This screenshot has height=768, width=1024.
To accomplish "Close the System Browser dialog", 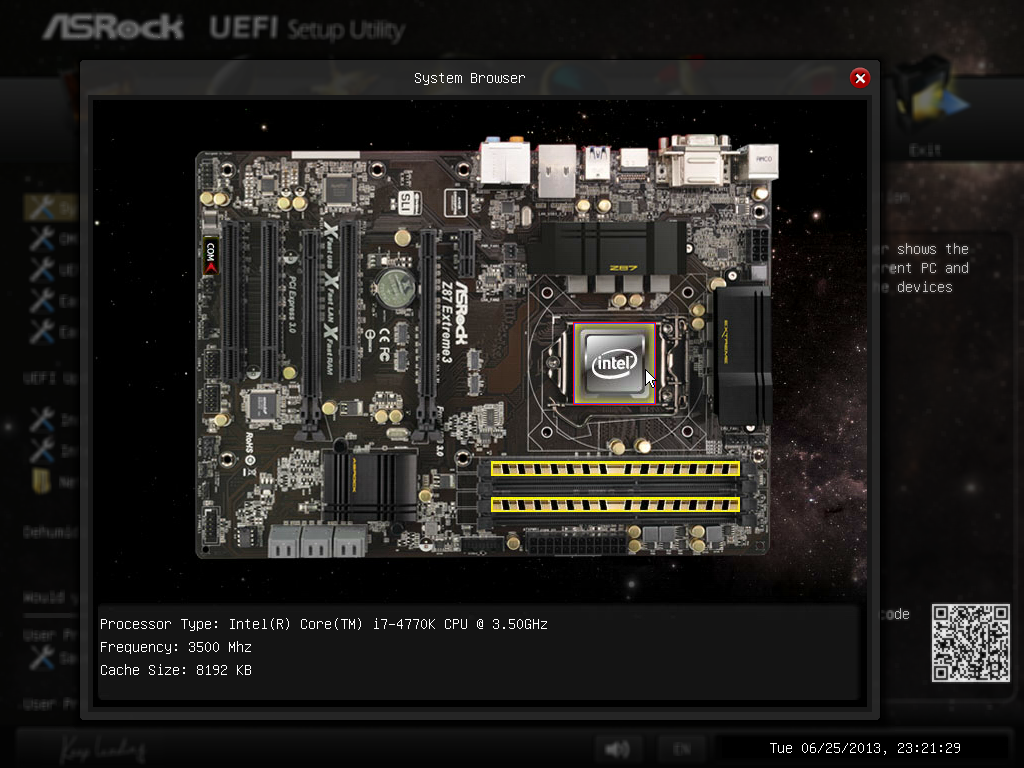I will point(860,78).
